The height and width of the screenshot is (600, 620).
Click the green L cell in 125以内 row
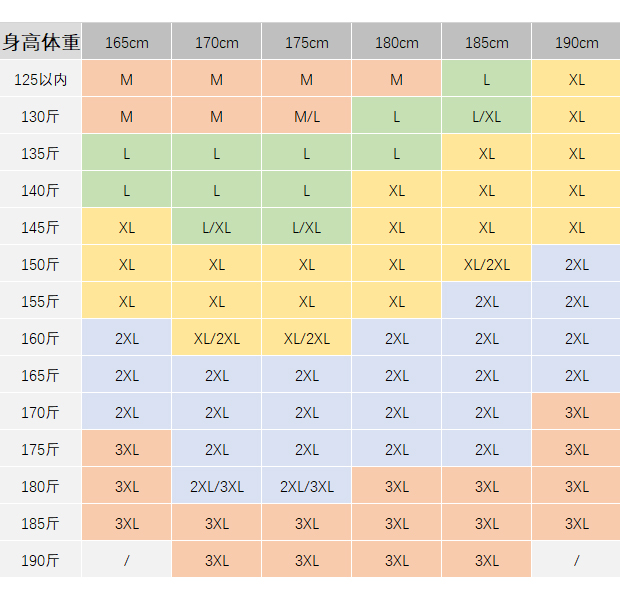click(x=487, y=80)
